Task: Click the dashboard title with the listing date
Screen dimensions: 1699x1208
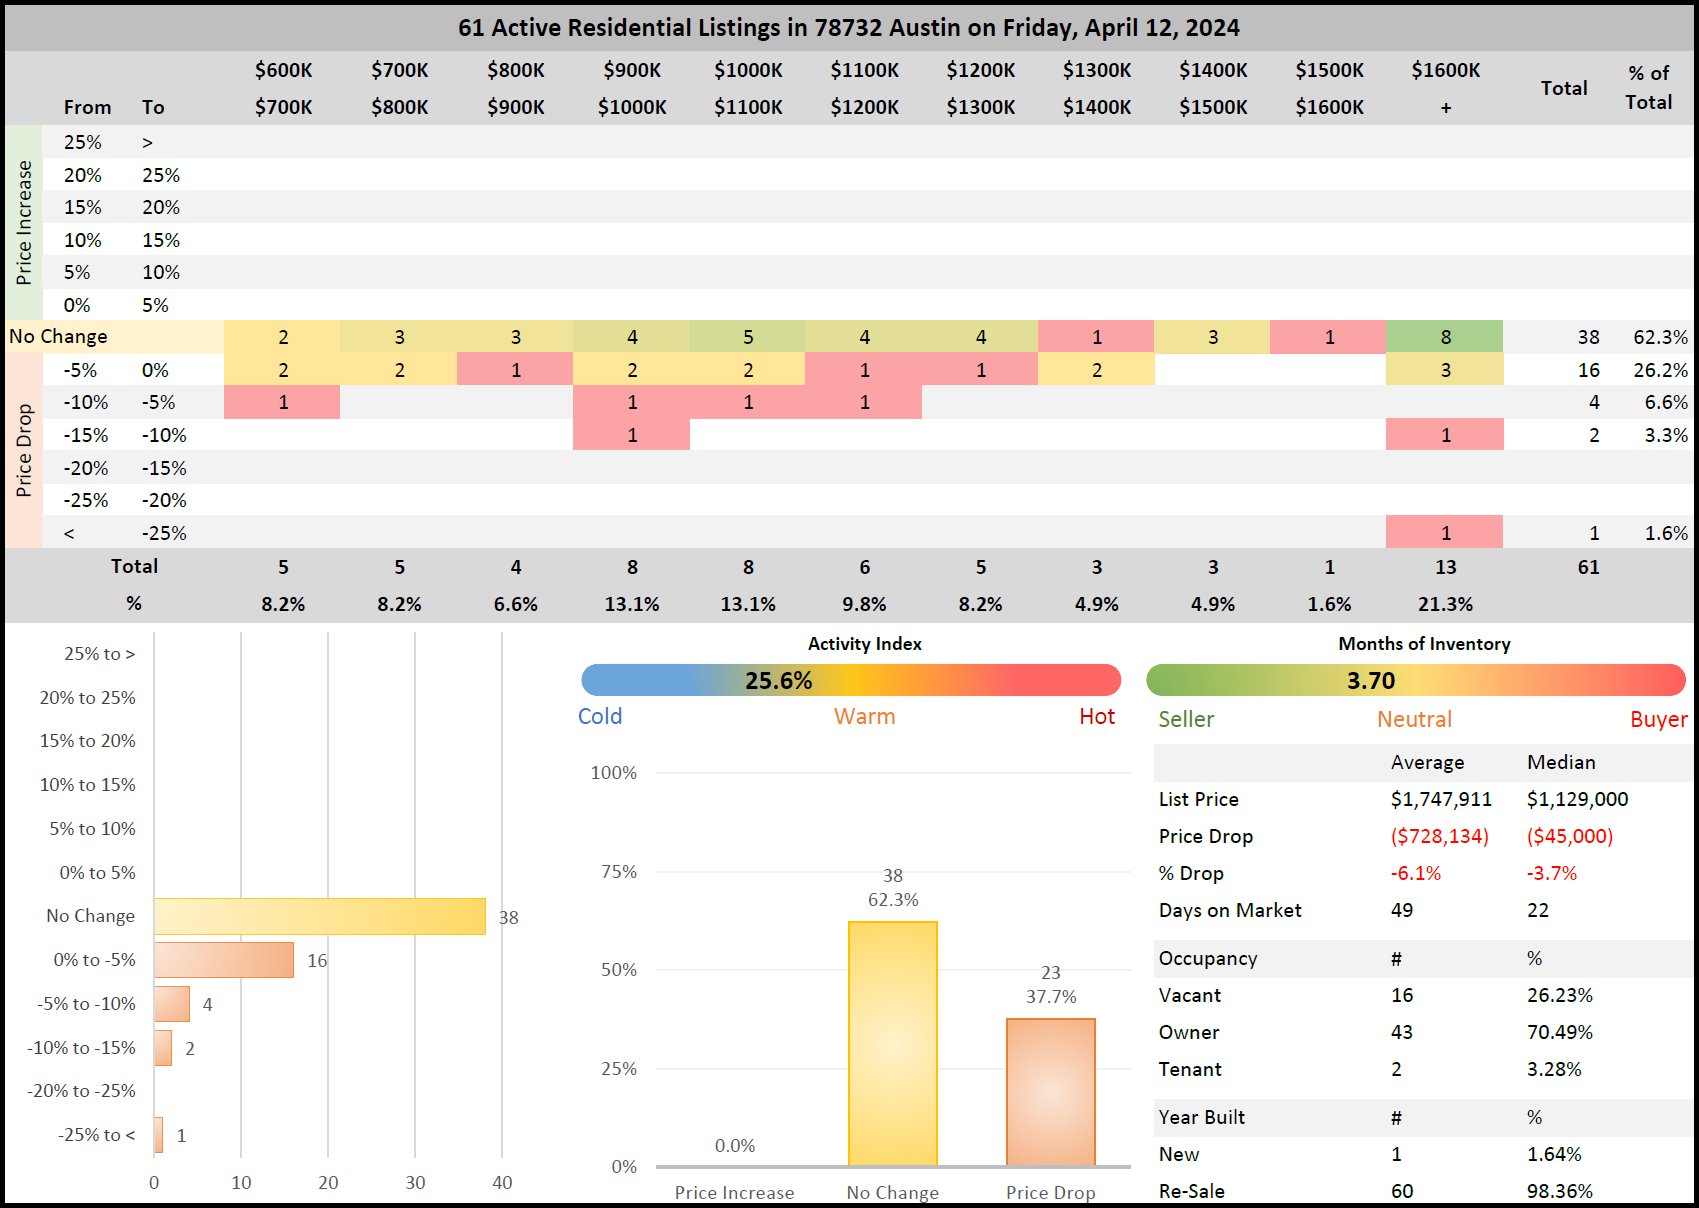Action: pyautogui.click(x=848, y=28)
